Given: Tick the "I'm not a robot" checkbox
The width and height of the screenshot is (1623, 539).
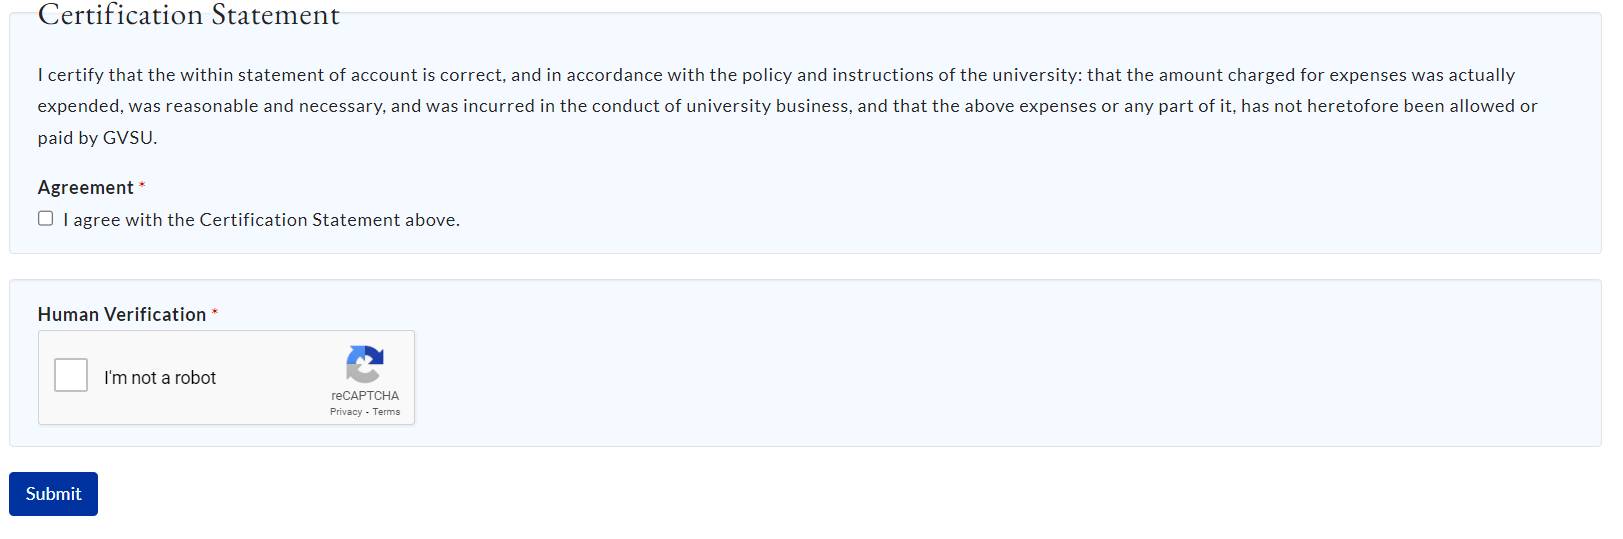Looking at the screenshot, I should tap(71, 376).
